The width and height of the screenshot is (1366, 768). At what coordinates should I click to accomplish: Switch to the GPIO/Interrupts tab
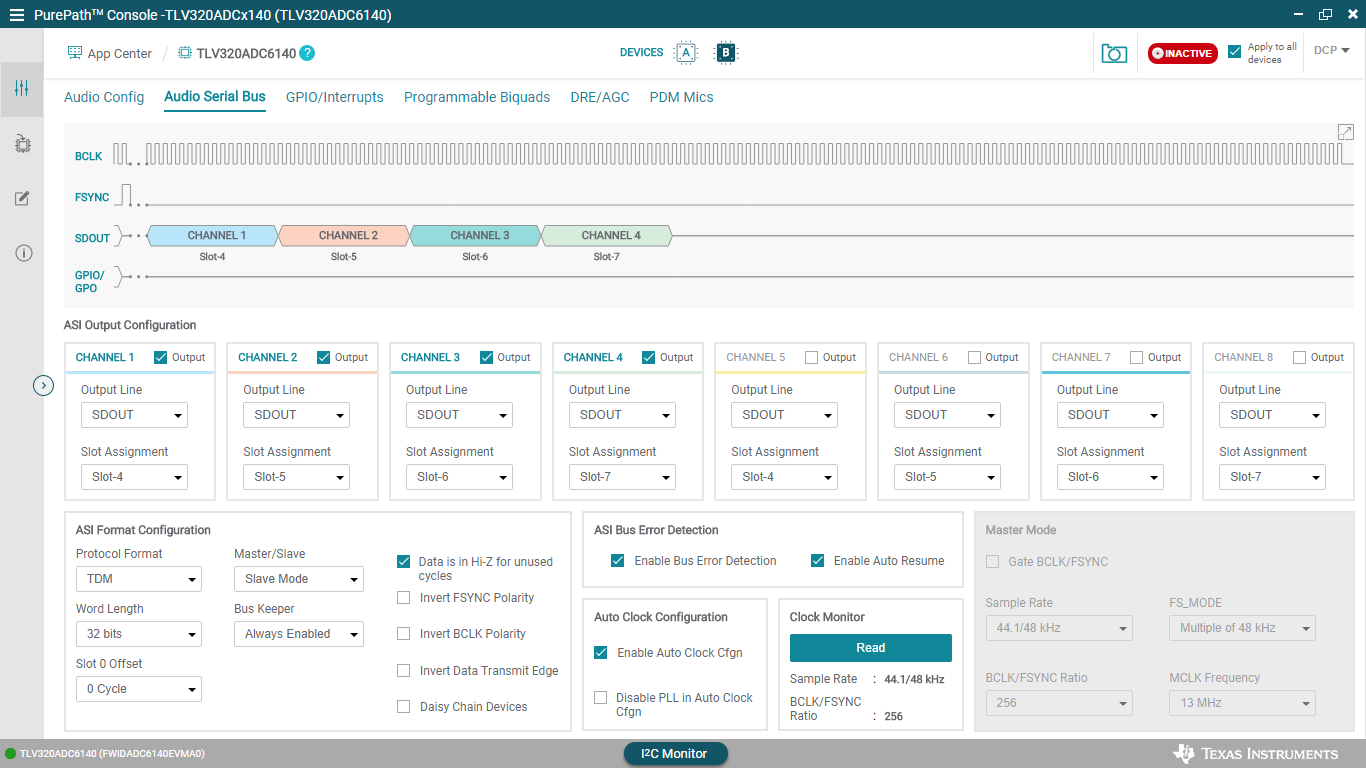tap(334, 97)
